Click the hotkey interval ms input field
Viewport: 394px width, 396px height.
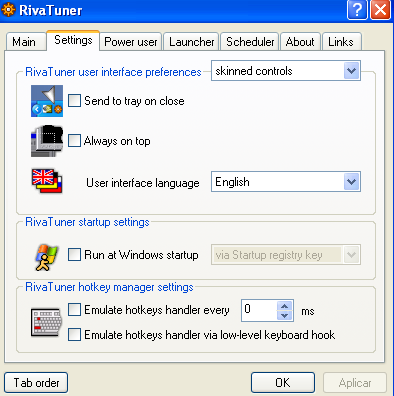259,310
